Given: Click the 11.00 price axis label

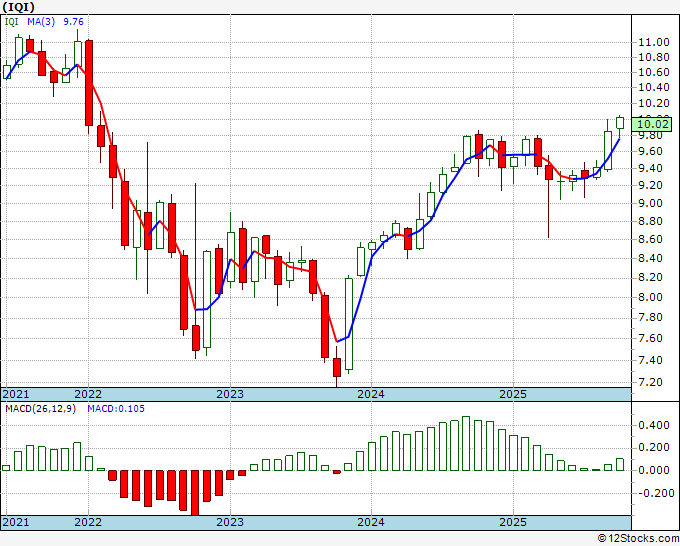Looking at the screenshot, I should coord(654,42).
